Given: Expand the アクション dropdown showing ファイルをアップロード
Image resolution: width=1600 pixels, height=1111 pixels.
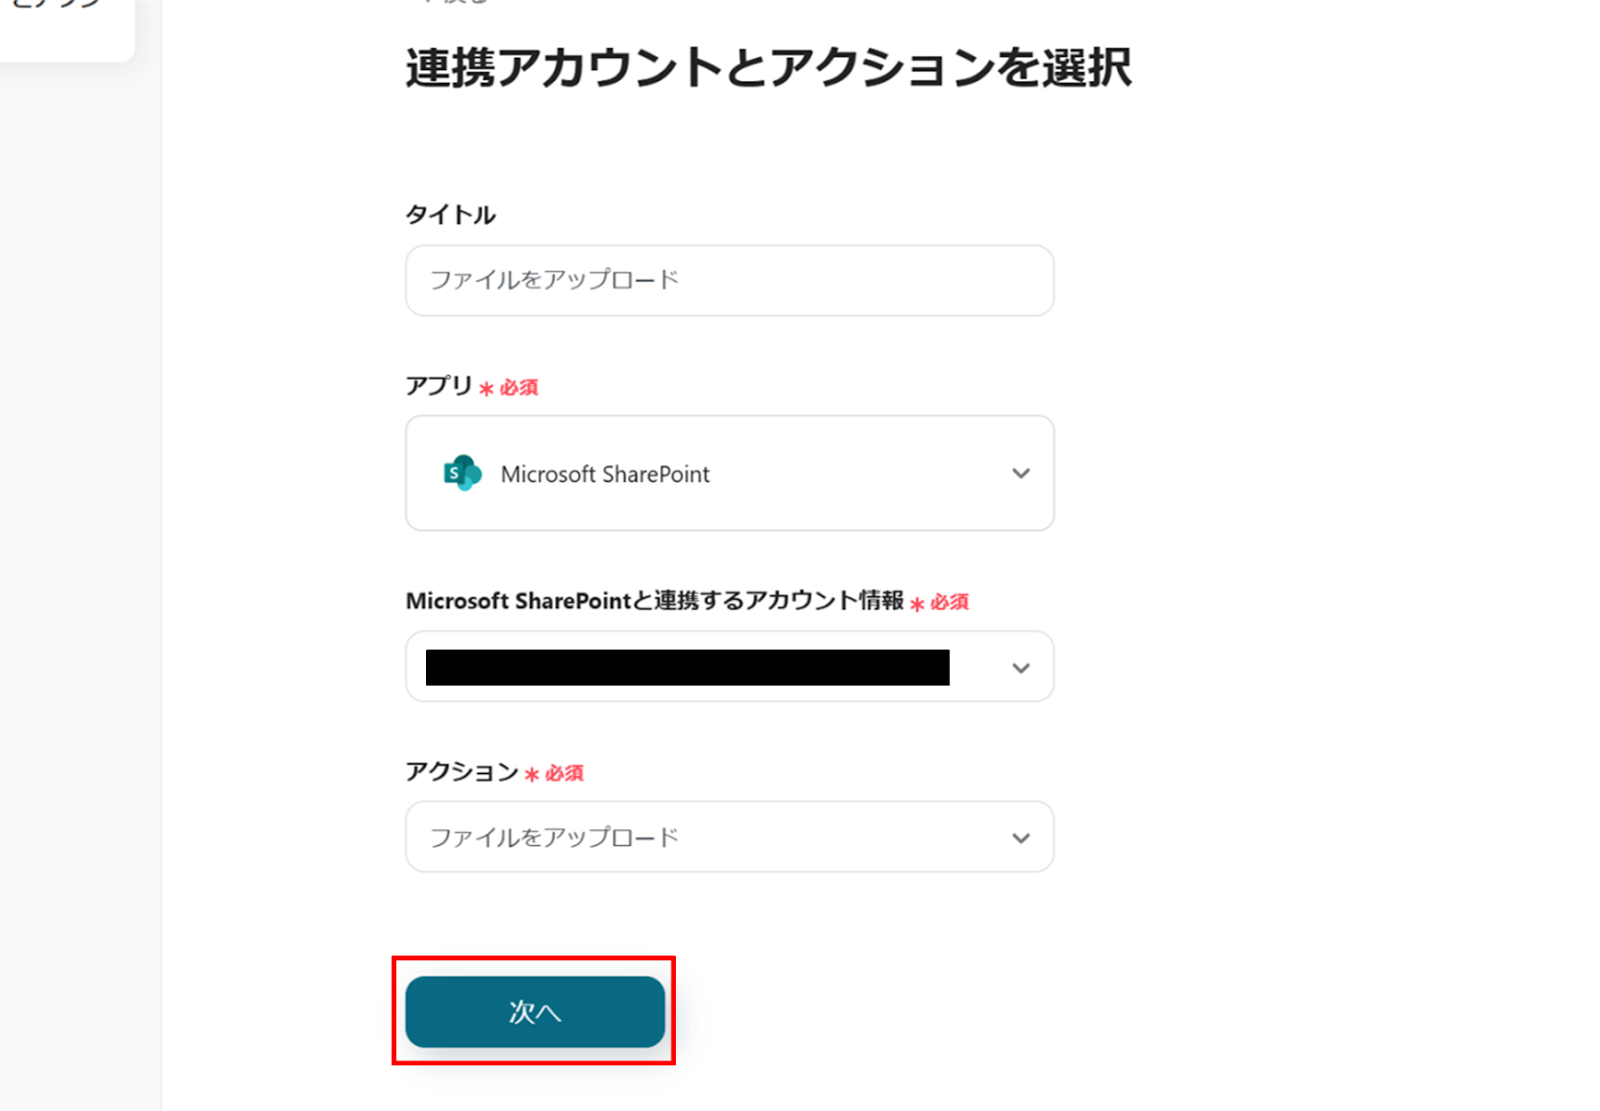Looking at the screenshot, I should (x=730, y=837).
